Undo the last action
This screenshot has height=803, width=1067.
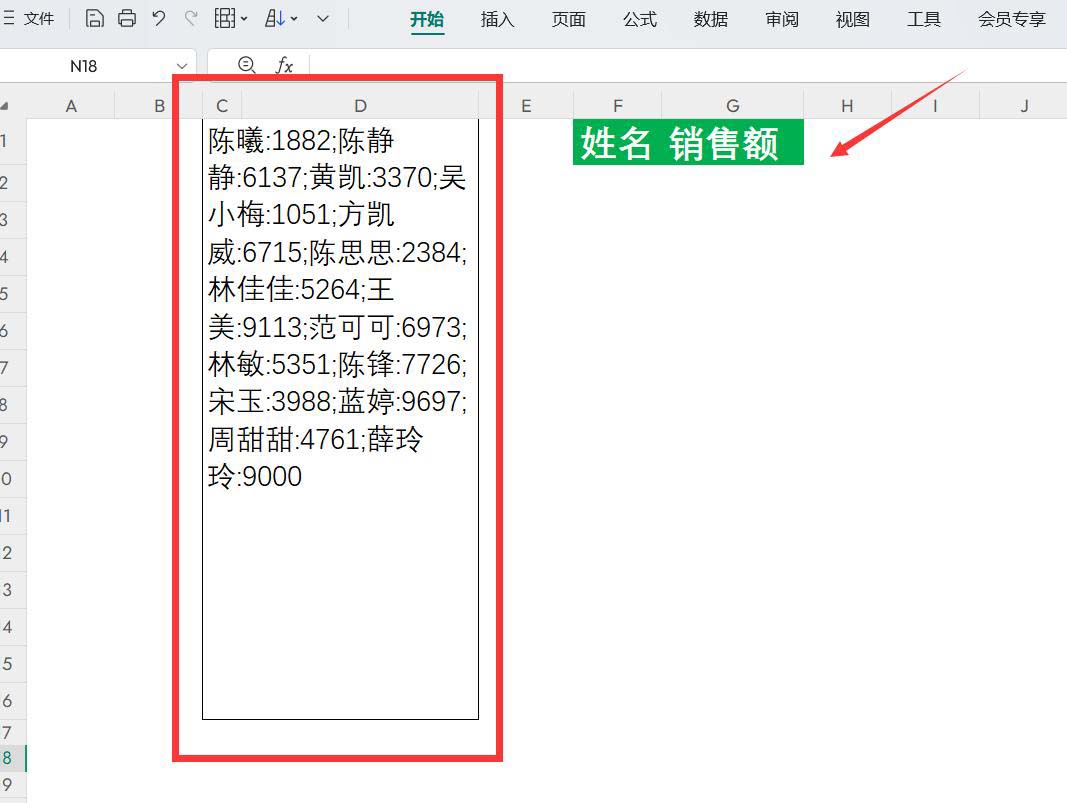(158, 19)
